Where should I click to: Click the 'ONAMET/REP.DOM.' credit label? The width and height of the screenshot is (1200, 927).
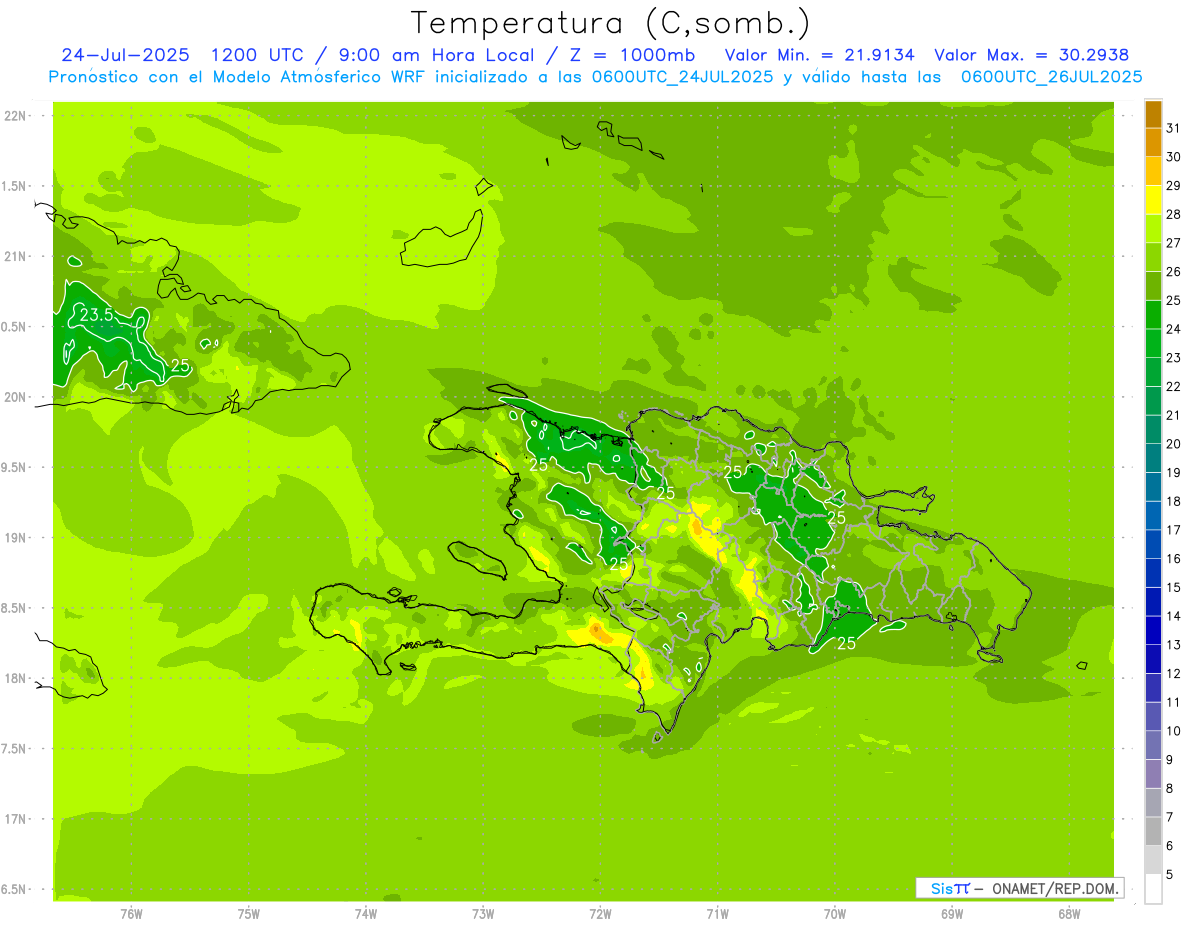(1054, 888)
